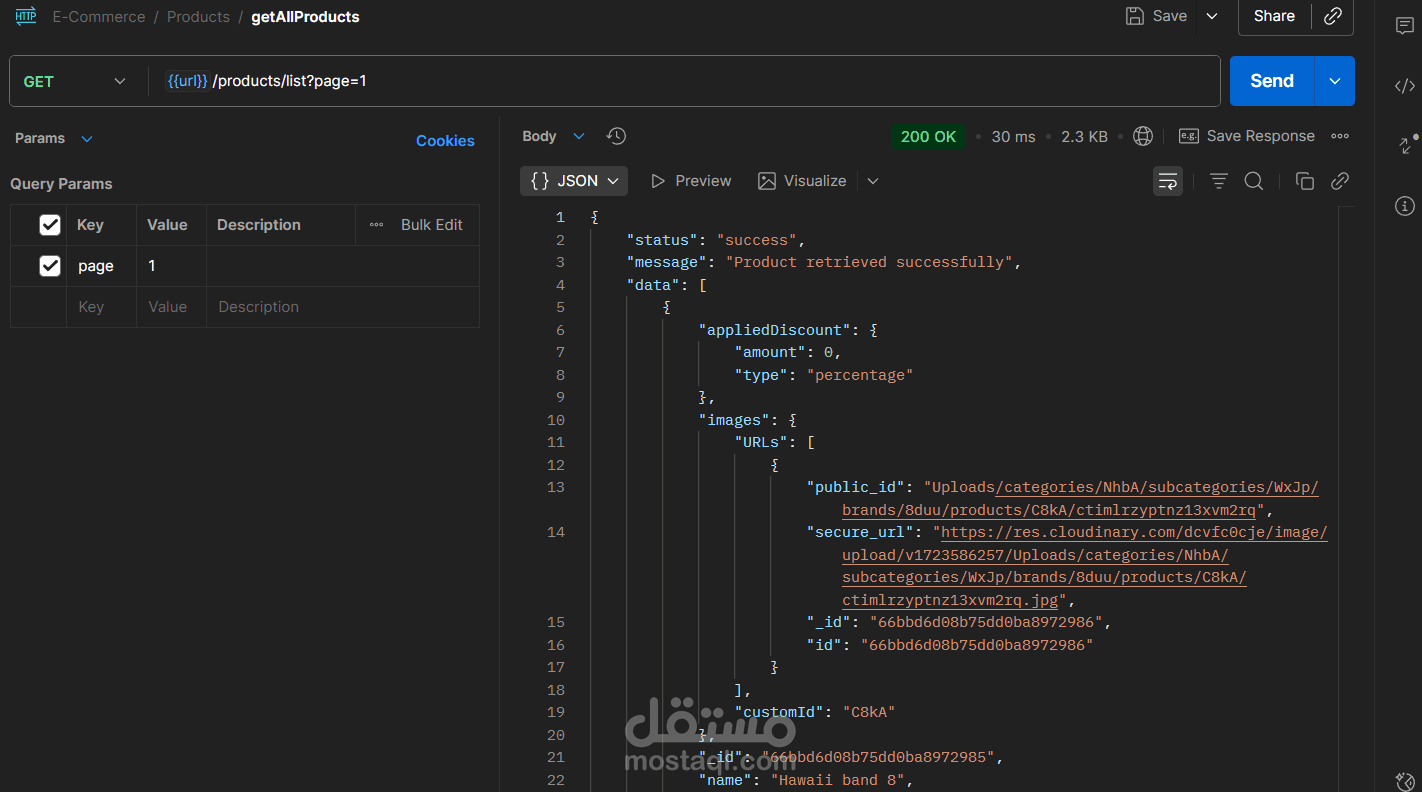
Task: Click the network globe icon
Action: [1143, 137]
